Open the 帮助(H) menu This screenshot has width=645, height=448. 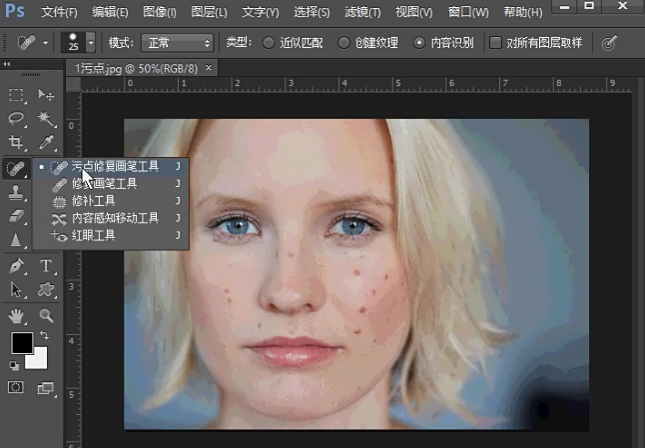[523, 12]
